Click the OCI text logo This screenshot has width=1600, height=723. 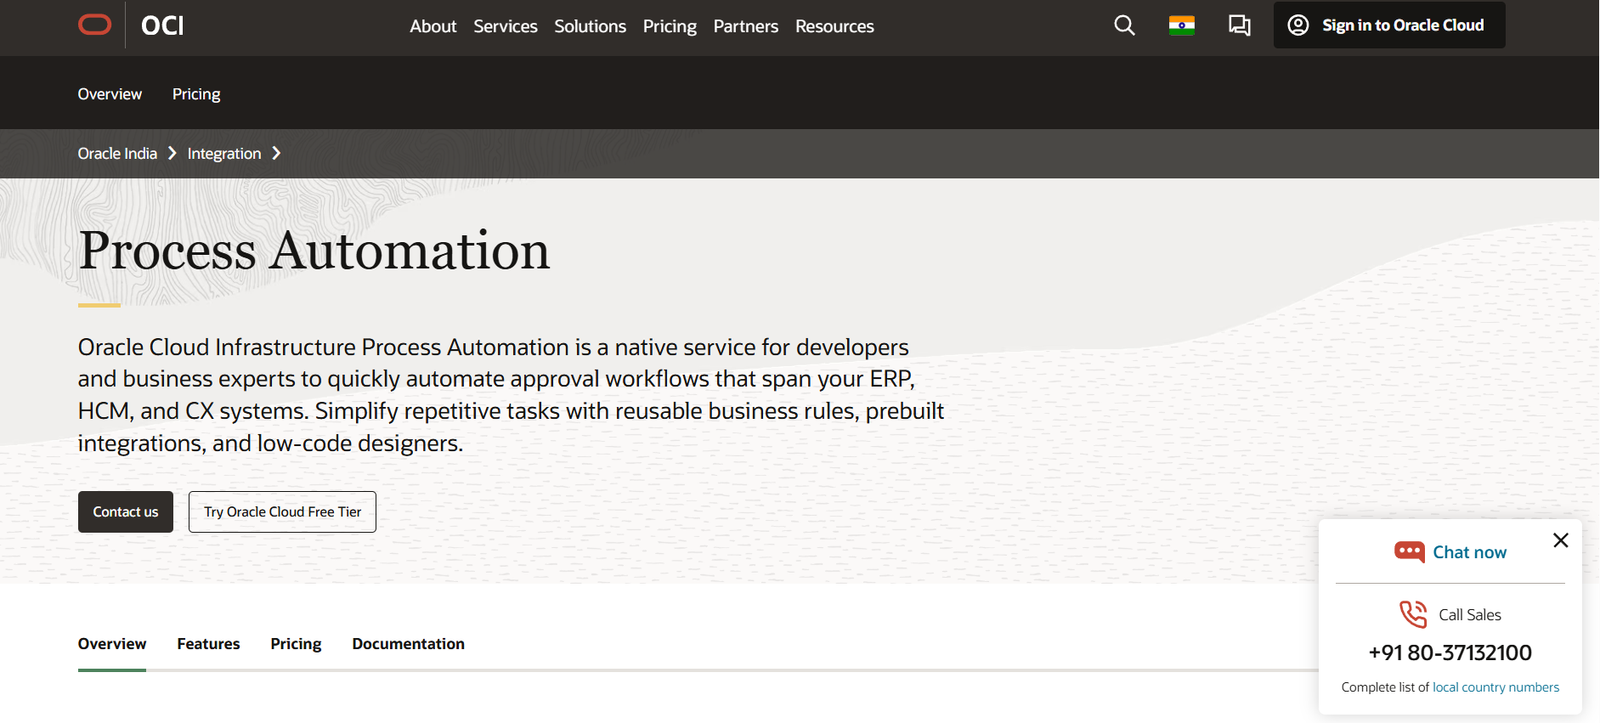point(162,26)
